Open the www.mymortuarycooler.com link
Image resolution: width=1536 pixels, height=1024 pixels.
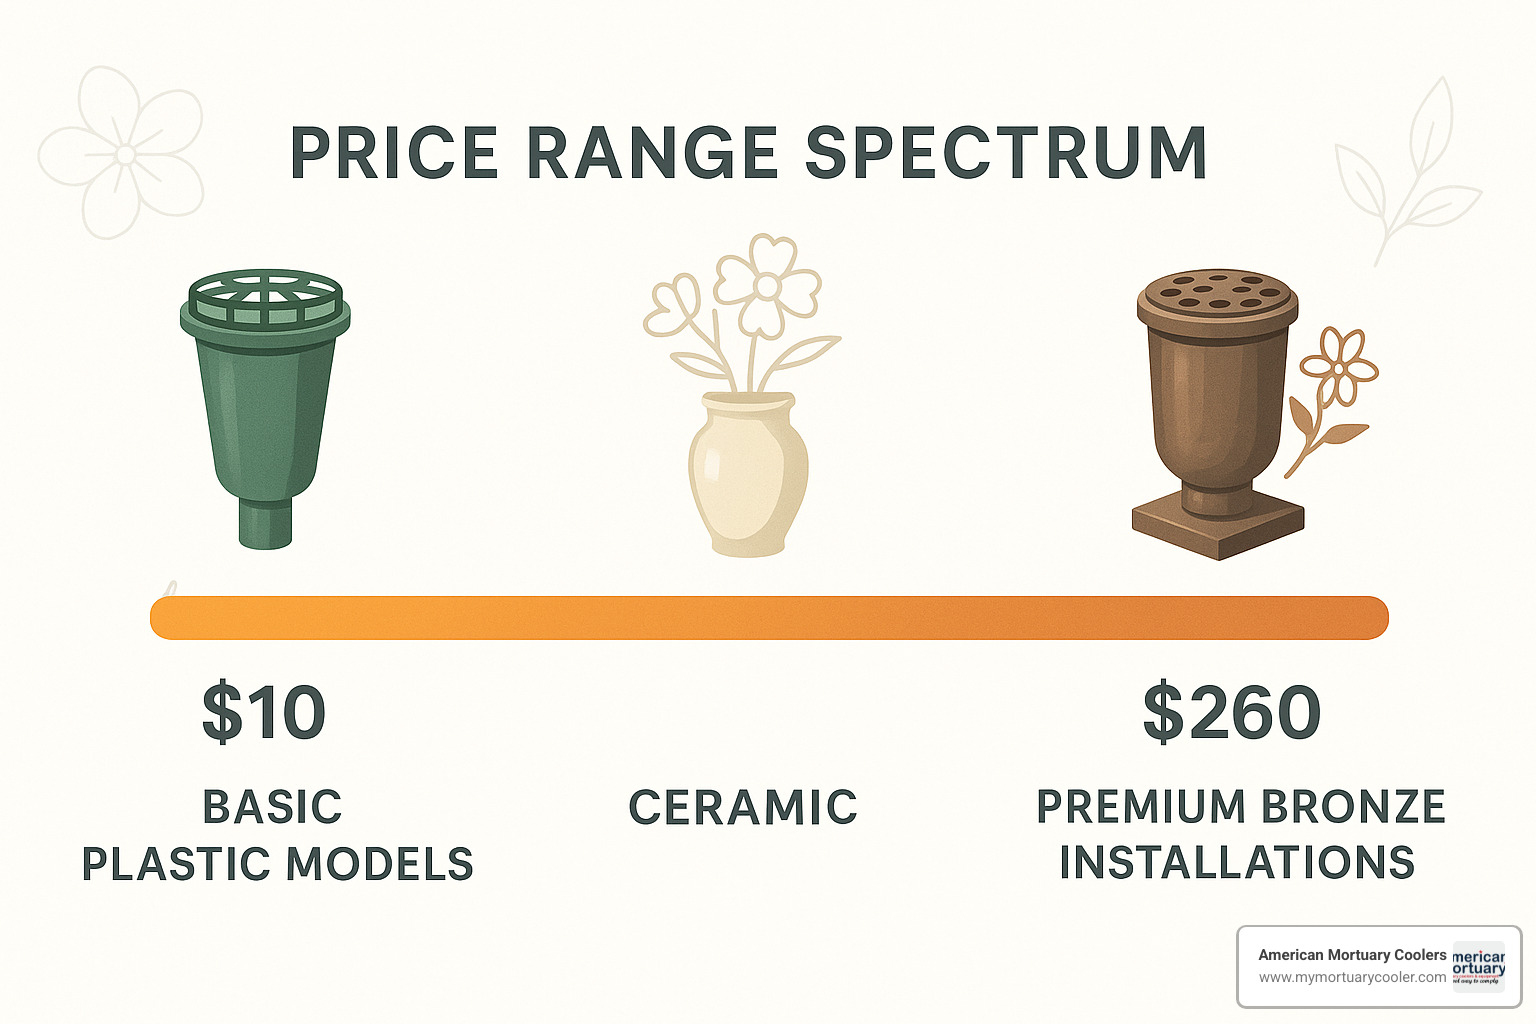[1352, 978]
